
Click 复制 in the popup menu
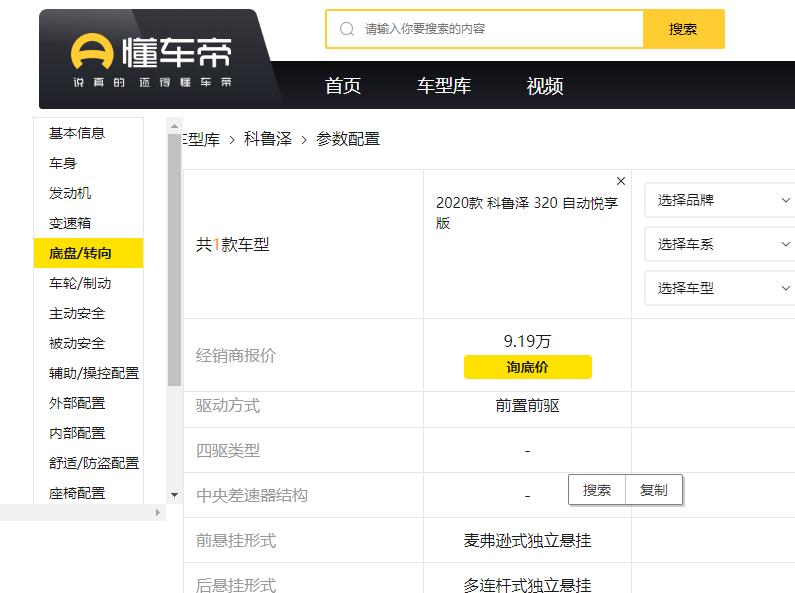coord(654,490)
